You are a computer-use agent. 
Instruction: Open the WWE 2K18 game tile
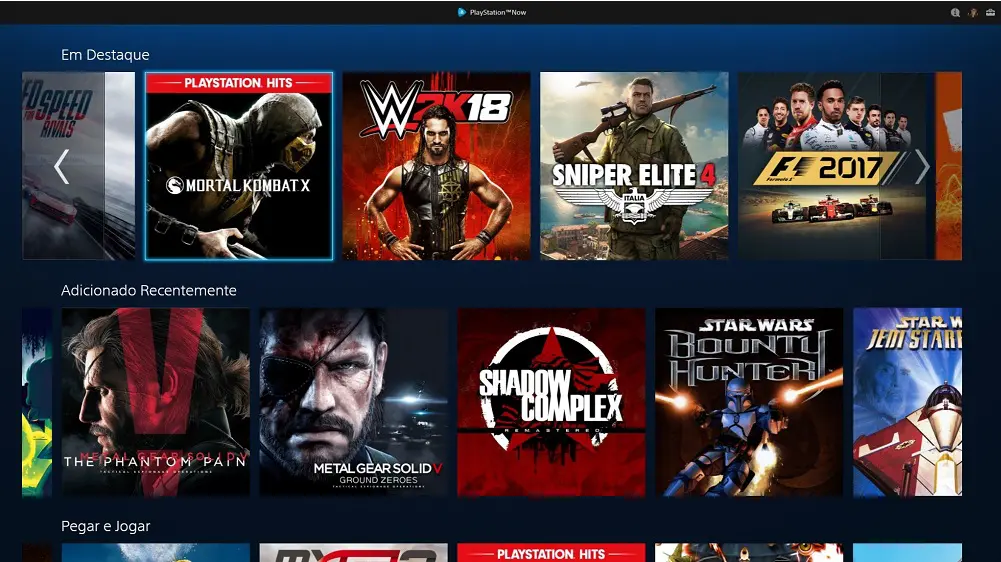pyautogui.click(x=436, y=166)
